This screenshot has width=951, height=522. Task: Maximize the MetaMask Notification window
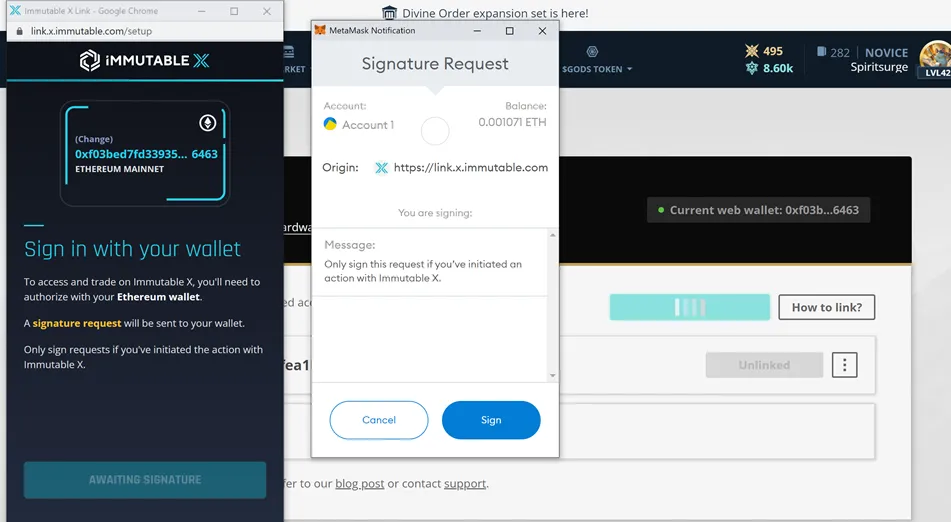[x=509, y=30]
